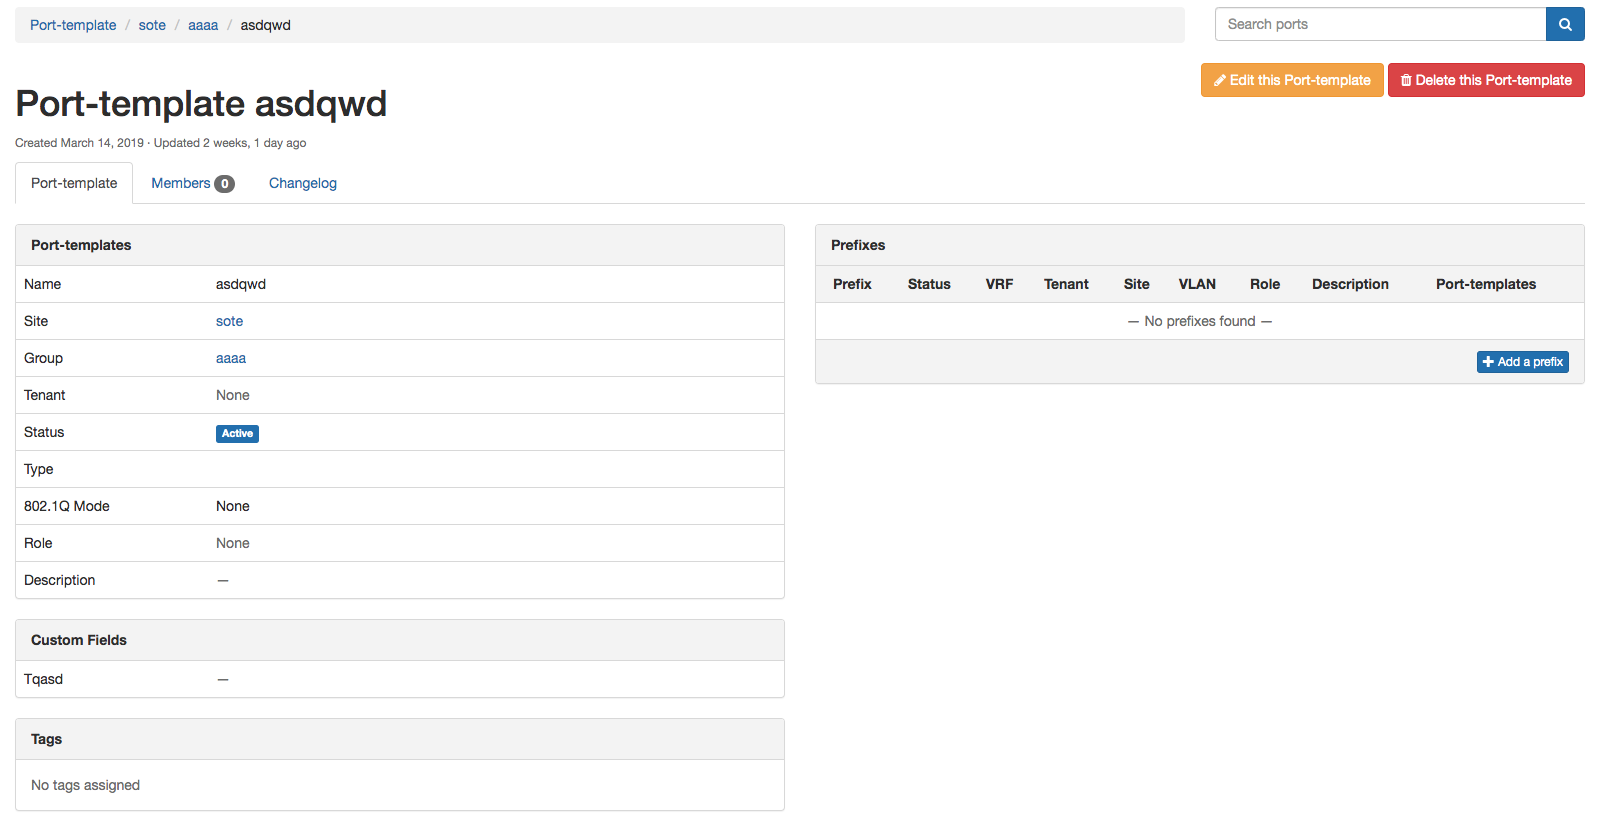Type in the Search ports field
Viewport: 1621px width, 820px height.
1380,25
